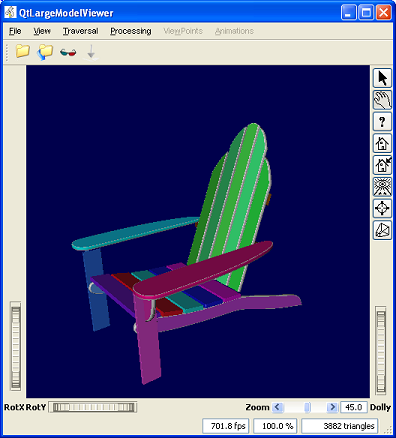Click the RotX thumbwheel on the left side
The image size is (396, 438).
point(16,347)
